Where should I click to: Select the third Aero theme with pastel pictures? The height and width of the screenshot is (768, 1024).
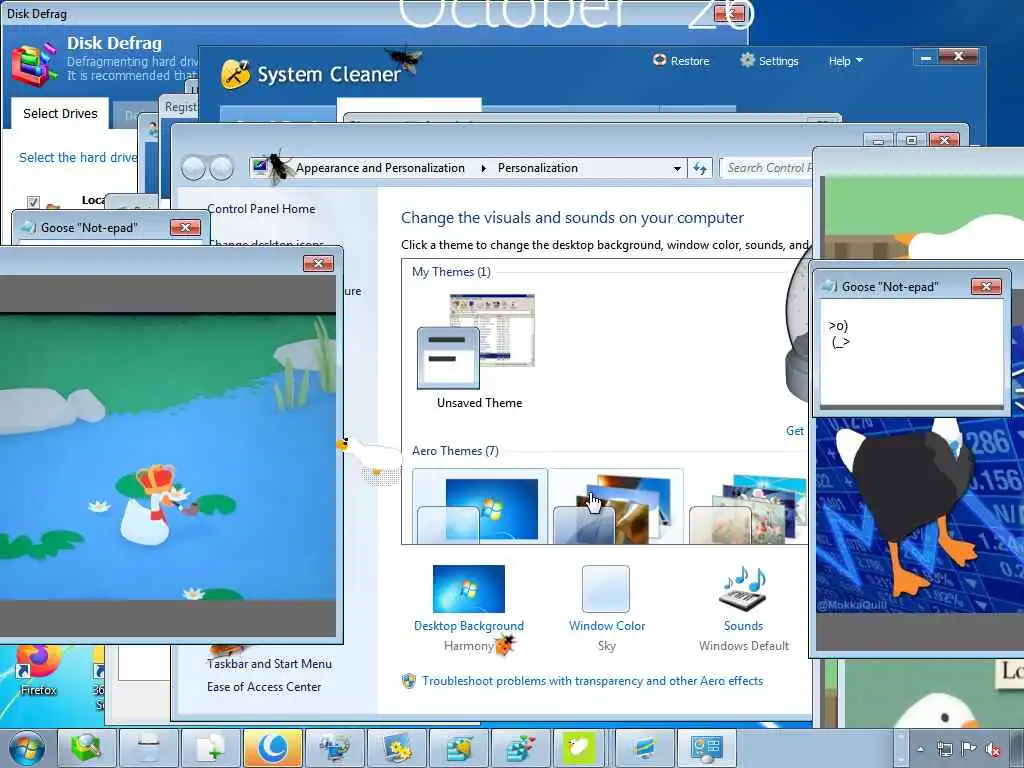(748, 508)
